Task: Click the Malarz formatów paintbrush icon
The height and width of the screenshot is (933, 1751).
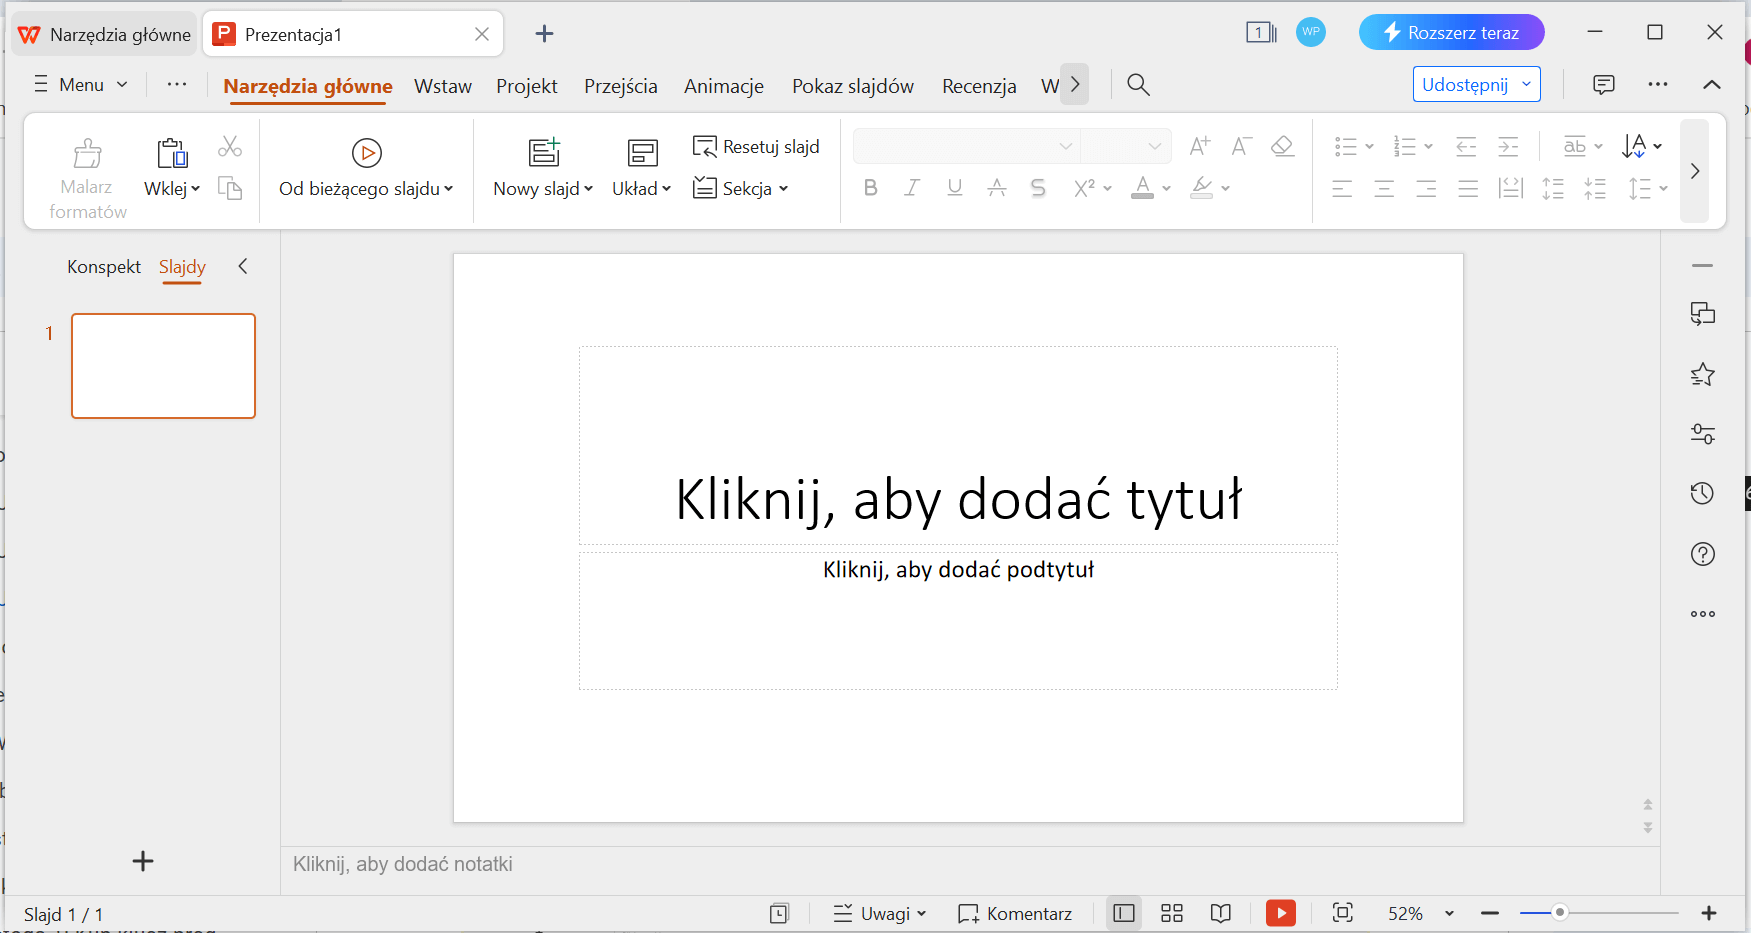Action: (x=88, y=153)
